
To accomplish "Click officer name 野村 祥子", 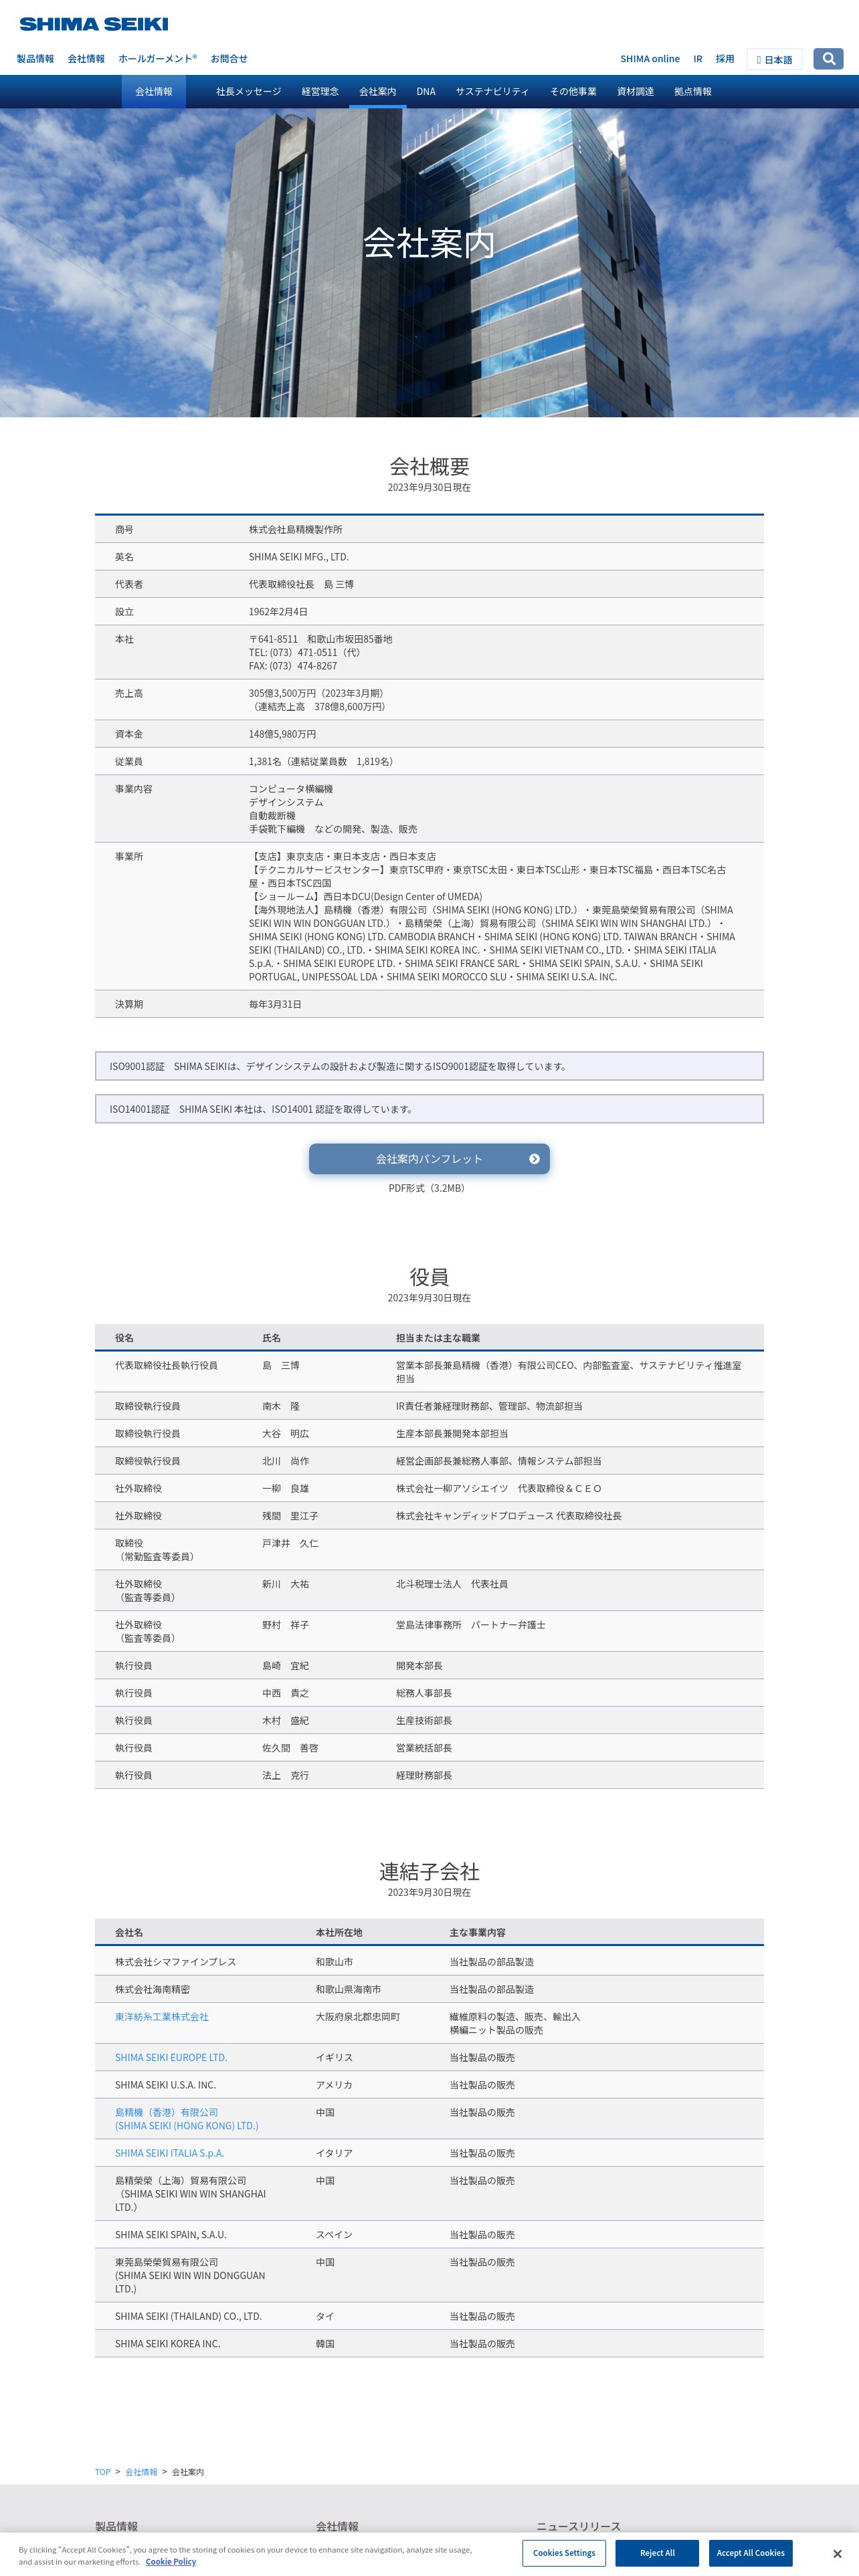I will 286,1625.
